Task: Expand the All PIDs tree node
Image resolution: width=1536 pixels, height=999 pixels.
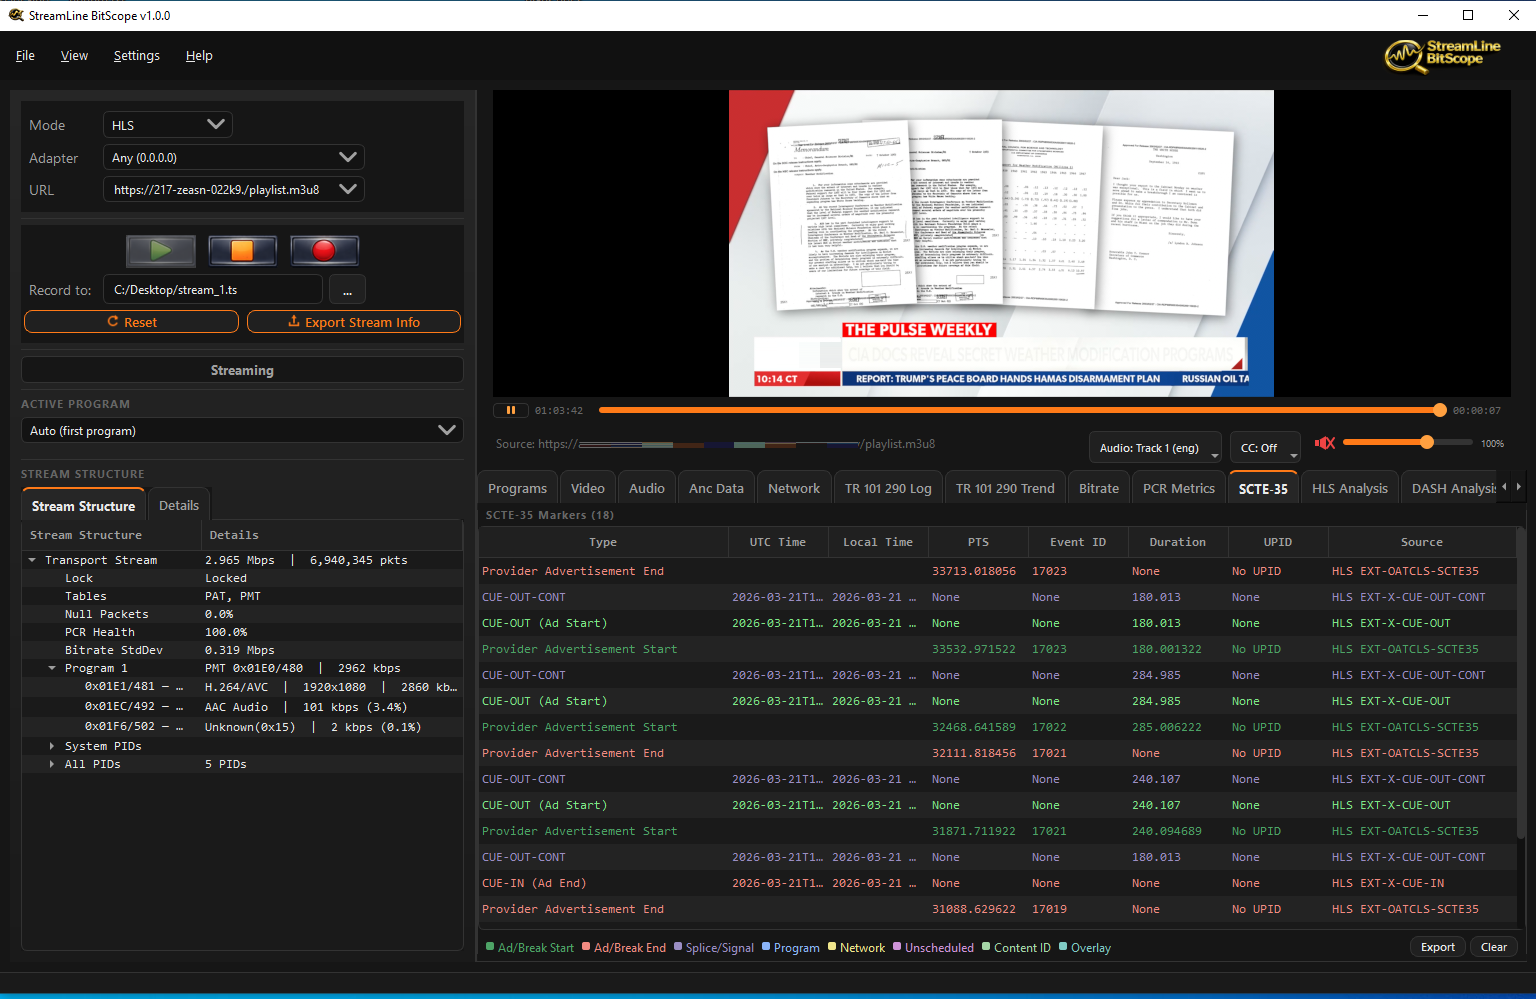Action: click(x=52, y=764)
